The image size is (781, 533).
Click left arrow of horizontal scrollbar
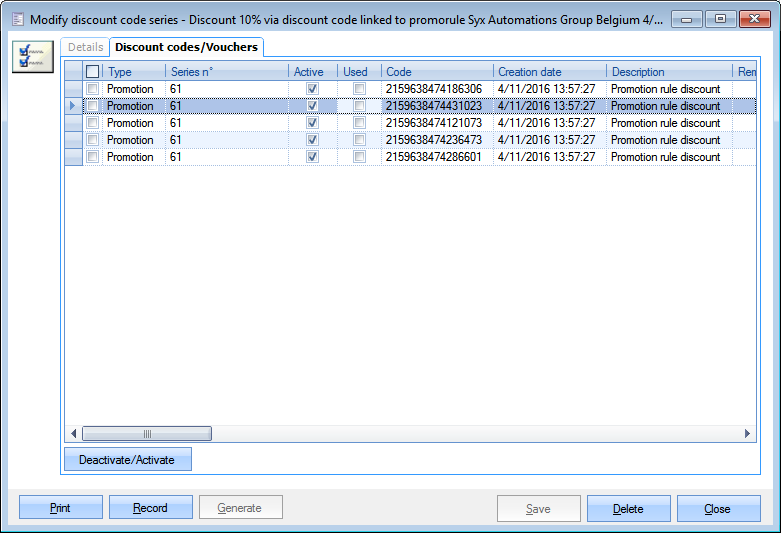coord(73,434)
